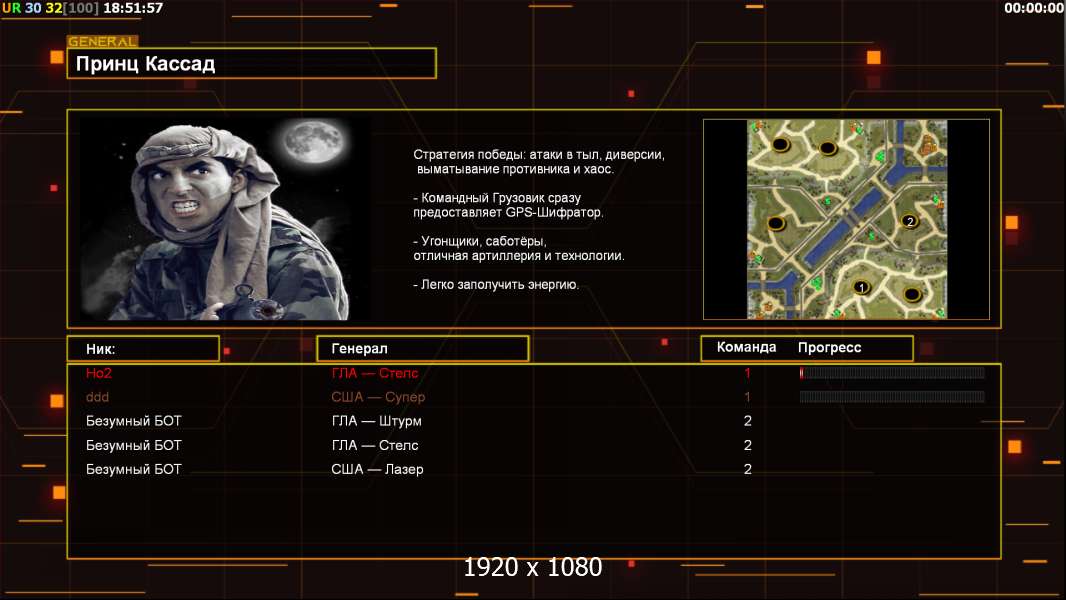The width and height of the screenshot is (1066, 600).
Task: Click team number 1 for Ho2
Action: 747,373
